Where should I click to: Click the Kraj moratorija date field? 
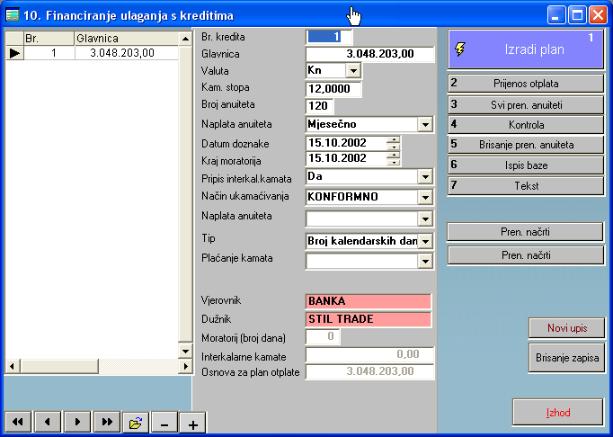coord(346,158)
